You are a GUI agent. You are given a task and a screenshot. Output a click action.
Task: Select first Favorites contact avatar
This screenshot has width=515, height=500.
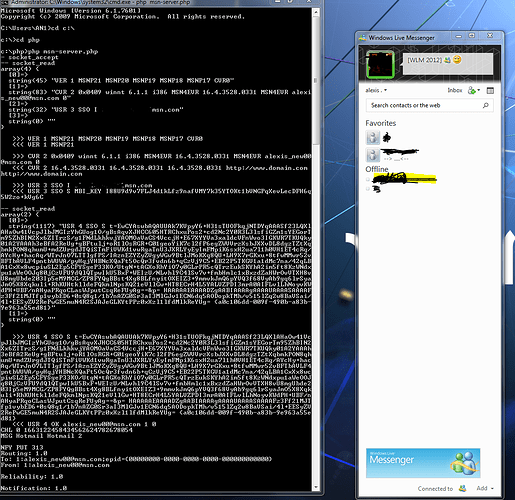click(x=373, y=137)
